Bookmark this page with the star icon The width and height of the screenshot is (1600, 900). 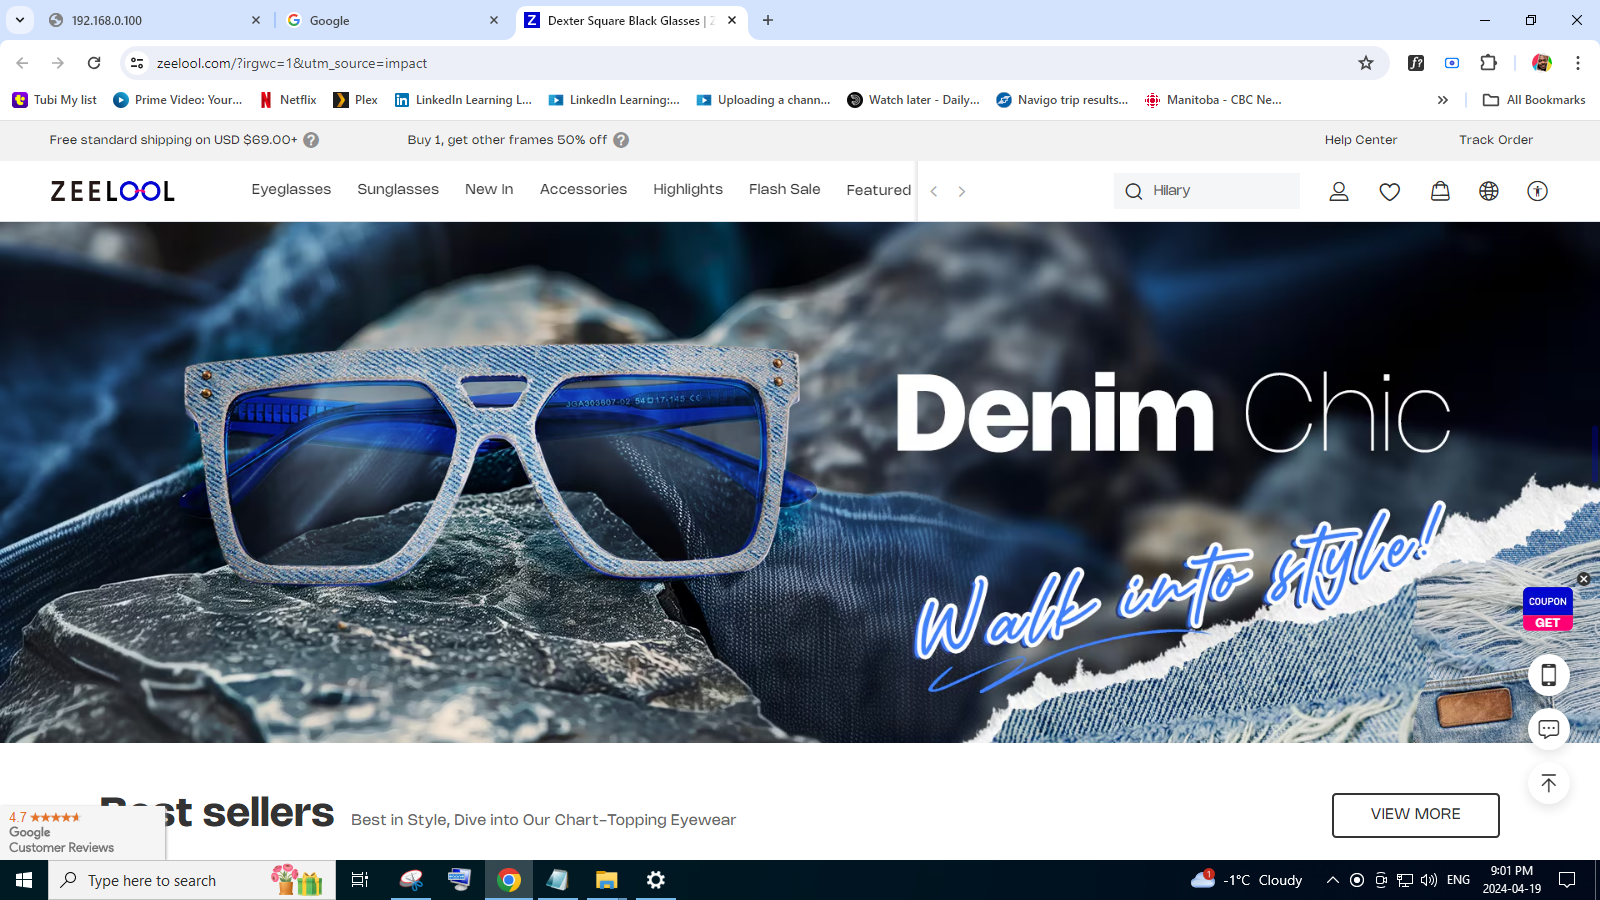click(1366, 63)
